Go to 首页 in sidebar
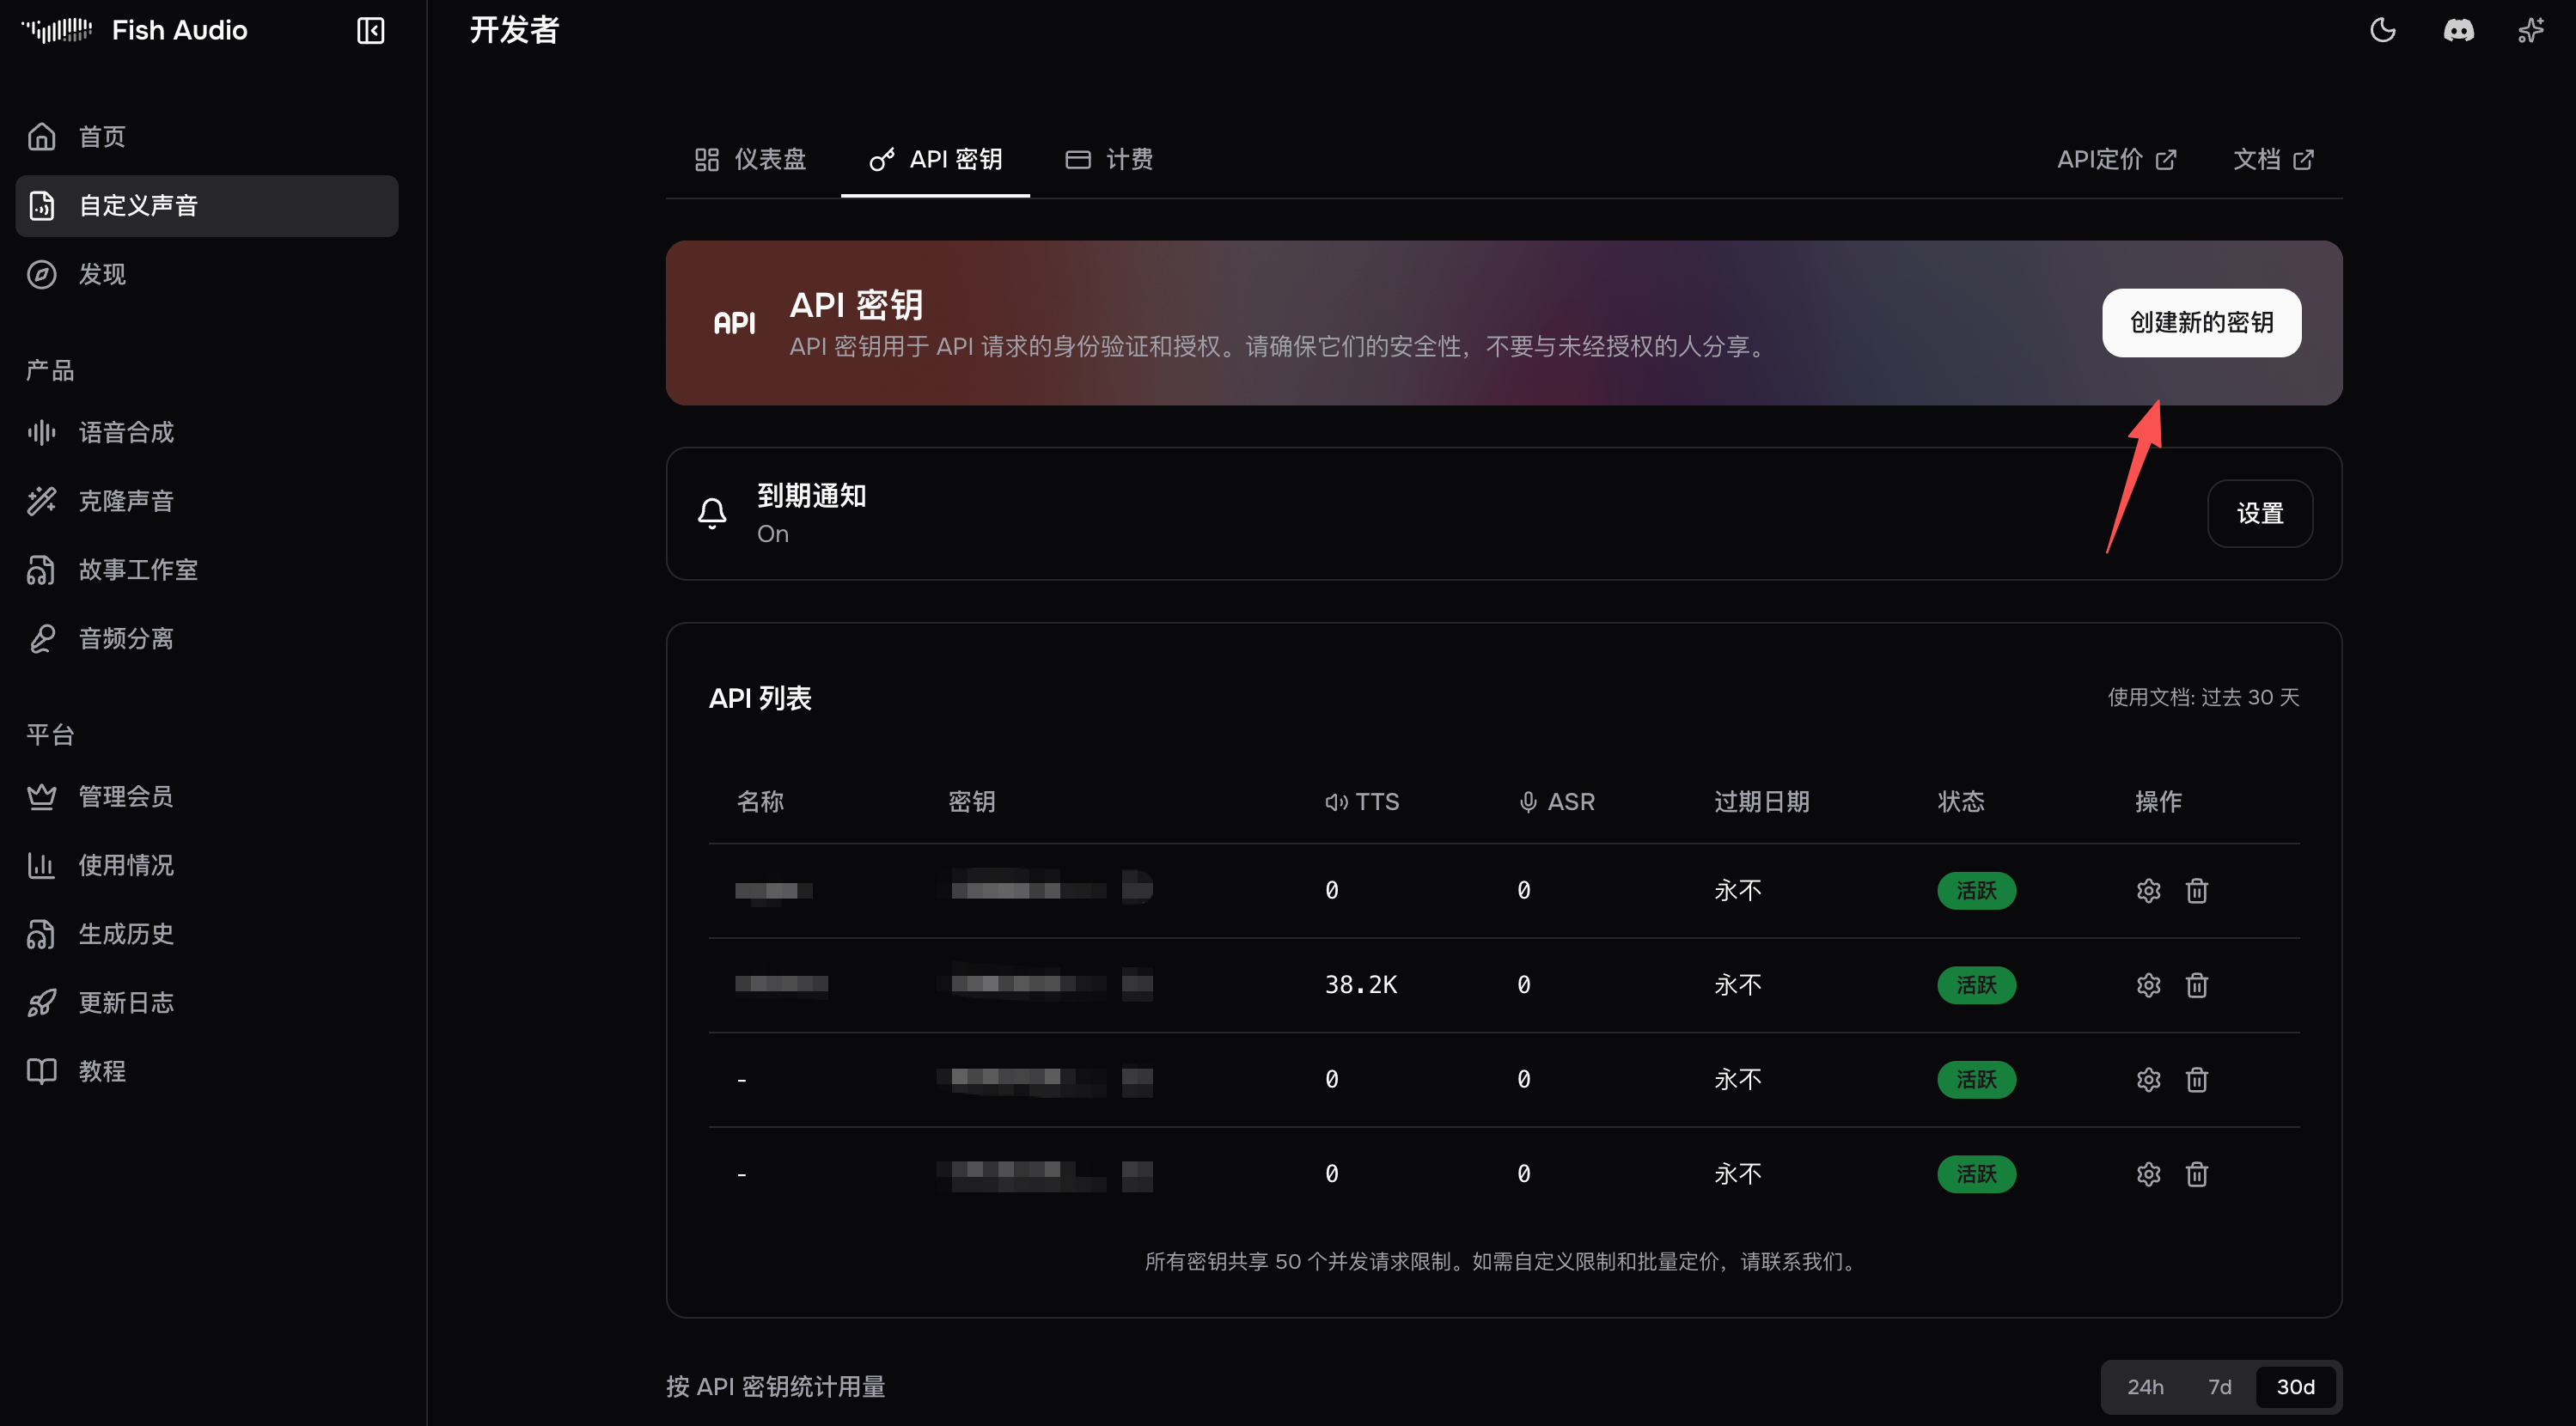Image resolution: width=2576 pixels, height=1426 pixels. pos(207,137)
